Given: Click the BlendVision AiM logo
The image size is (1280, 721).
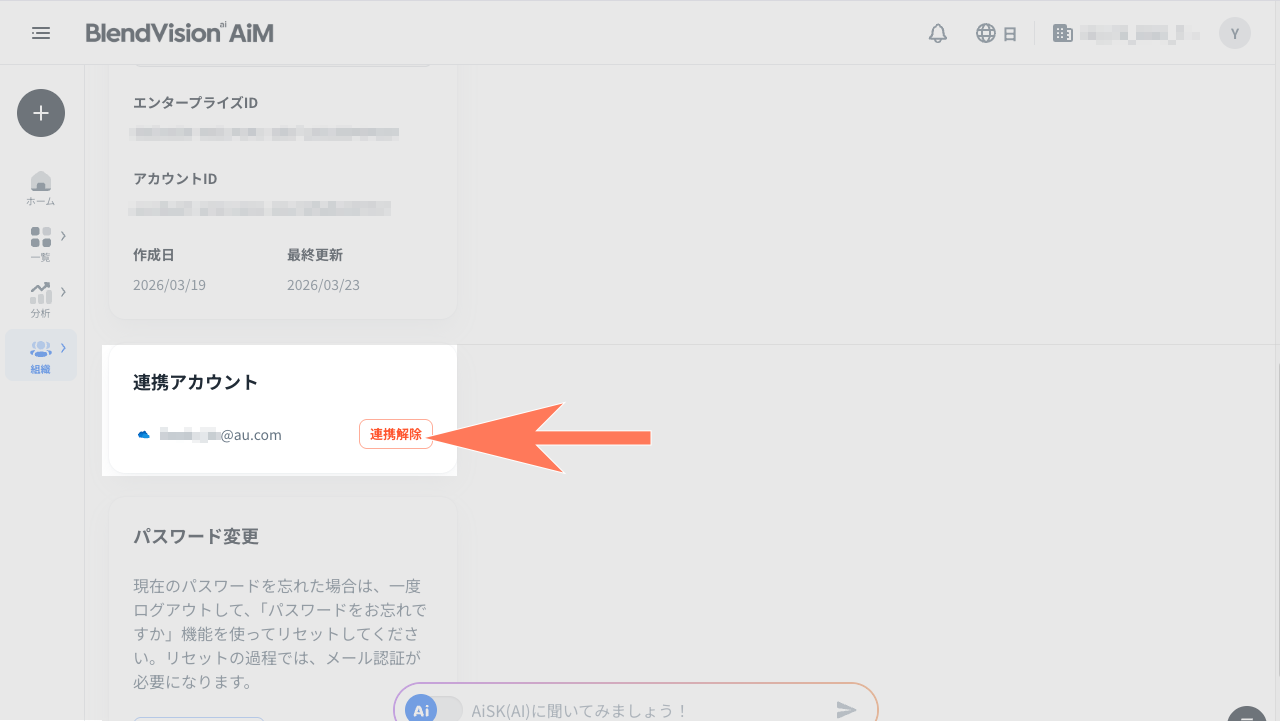Looking at the screenshot, I should [179, 33].
